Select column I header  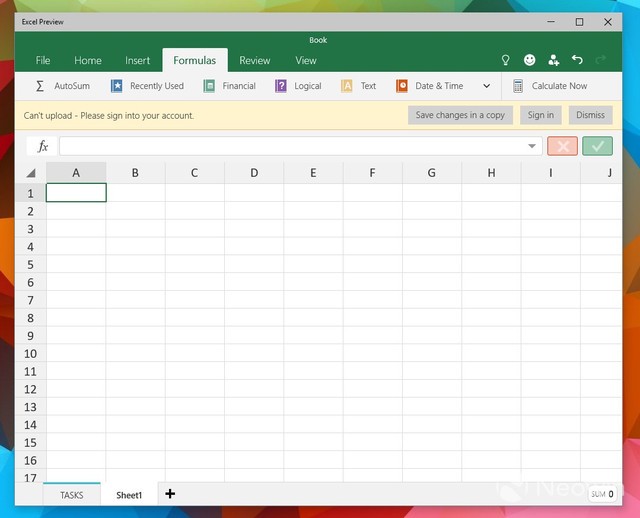(551, 173)
